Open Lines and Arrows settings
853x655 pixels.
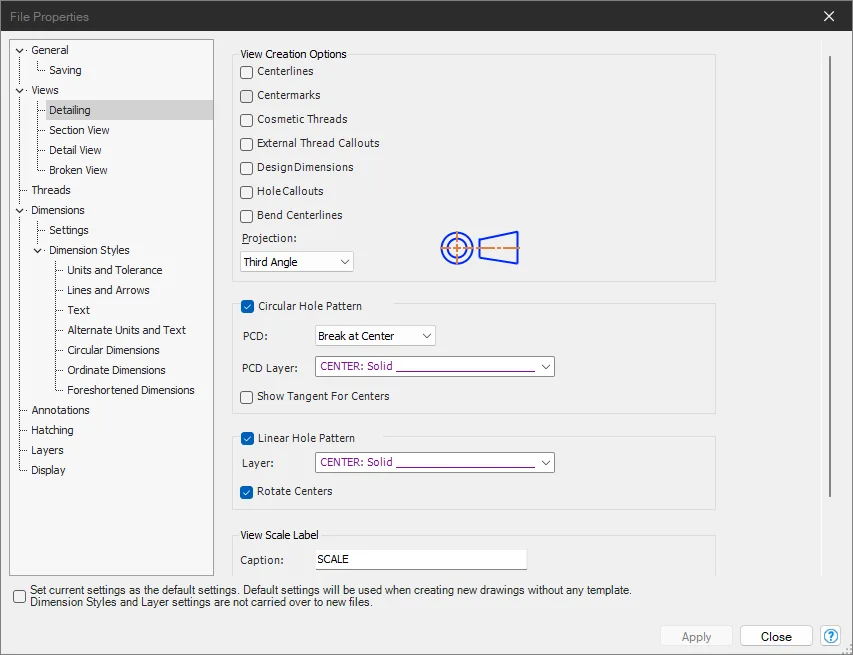click(x=108, y=291)
